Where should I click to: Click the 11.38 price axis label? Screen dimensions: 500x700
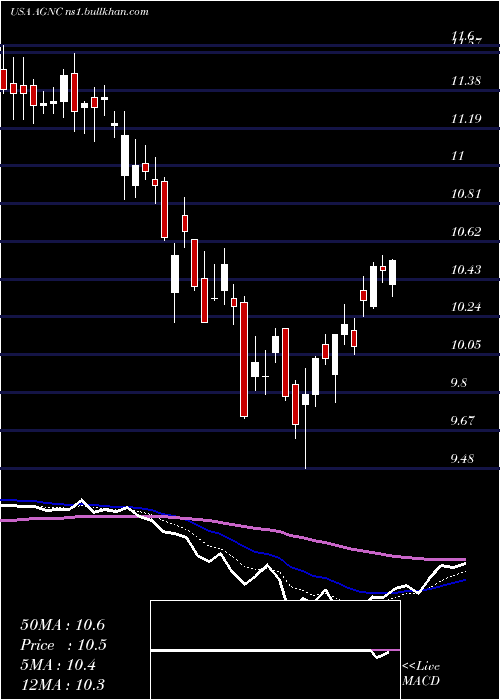466,81
